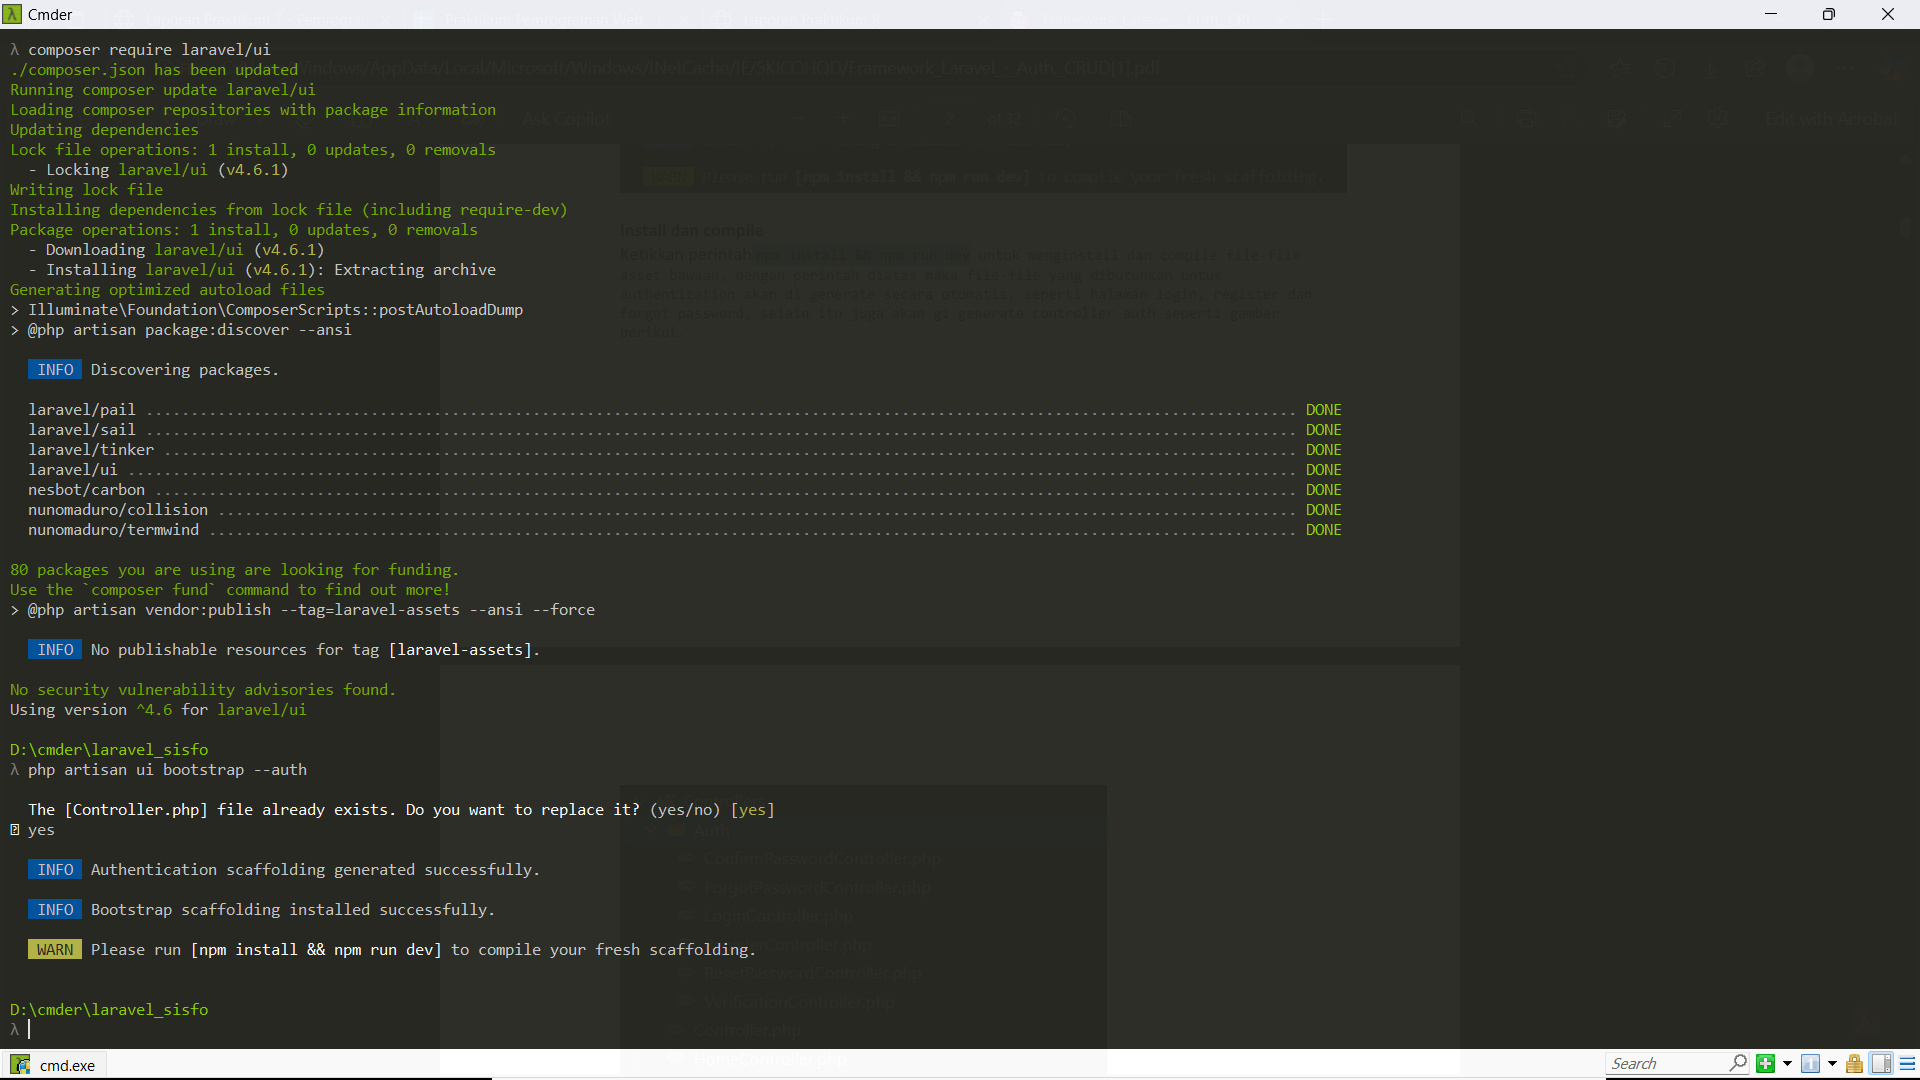Open the new console dropdown arrow
The image size is (1920, 1080).
pyautogui.click(x=1787, y=1064)
